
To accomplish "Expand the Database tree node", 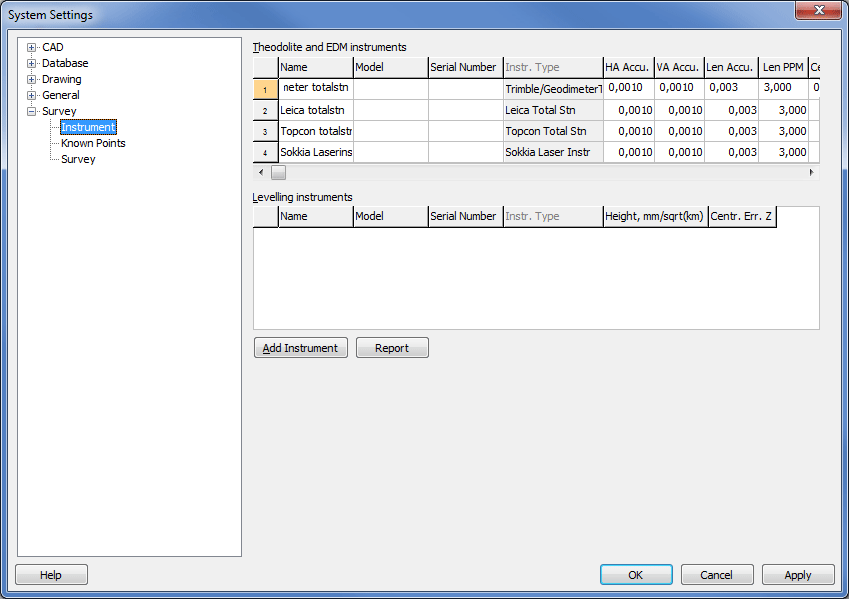I will coord(32,63).
